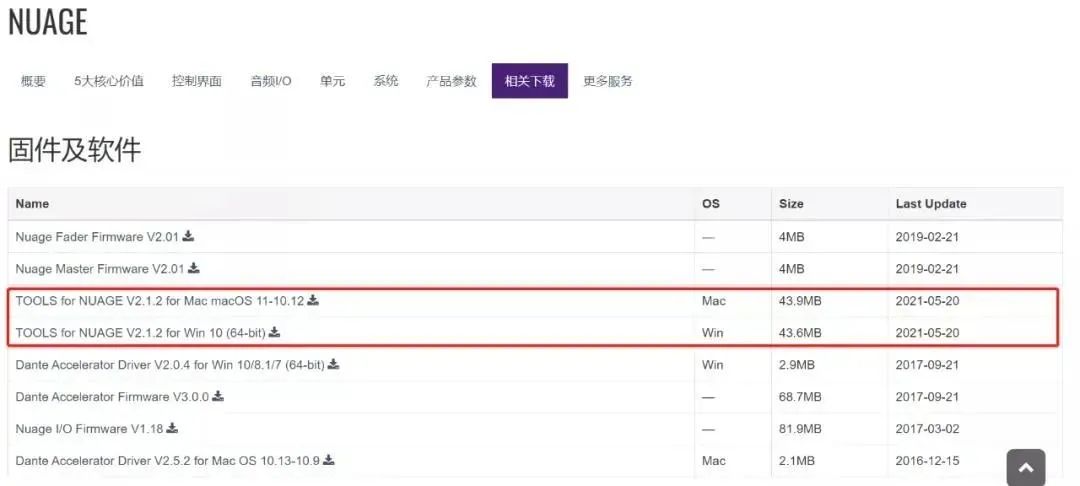View the 产品参数 tab
The height and width of the screenshot is (486, 1080).
(452, 81)
